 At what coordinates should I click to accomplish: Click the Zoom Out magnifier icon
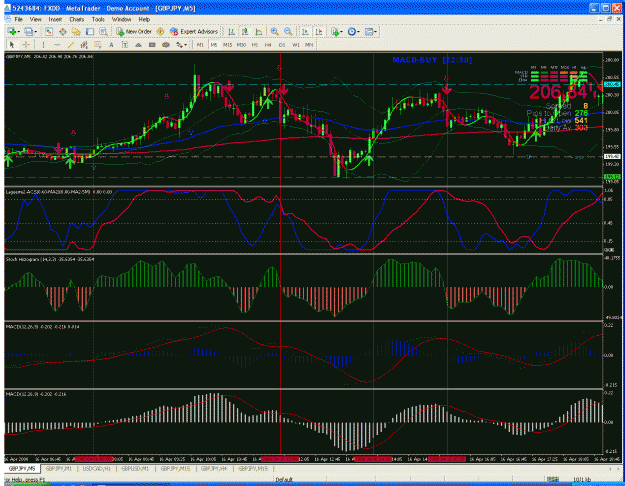tap(288, 32)
